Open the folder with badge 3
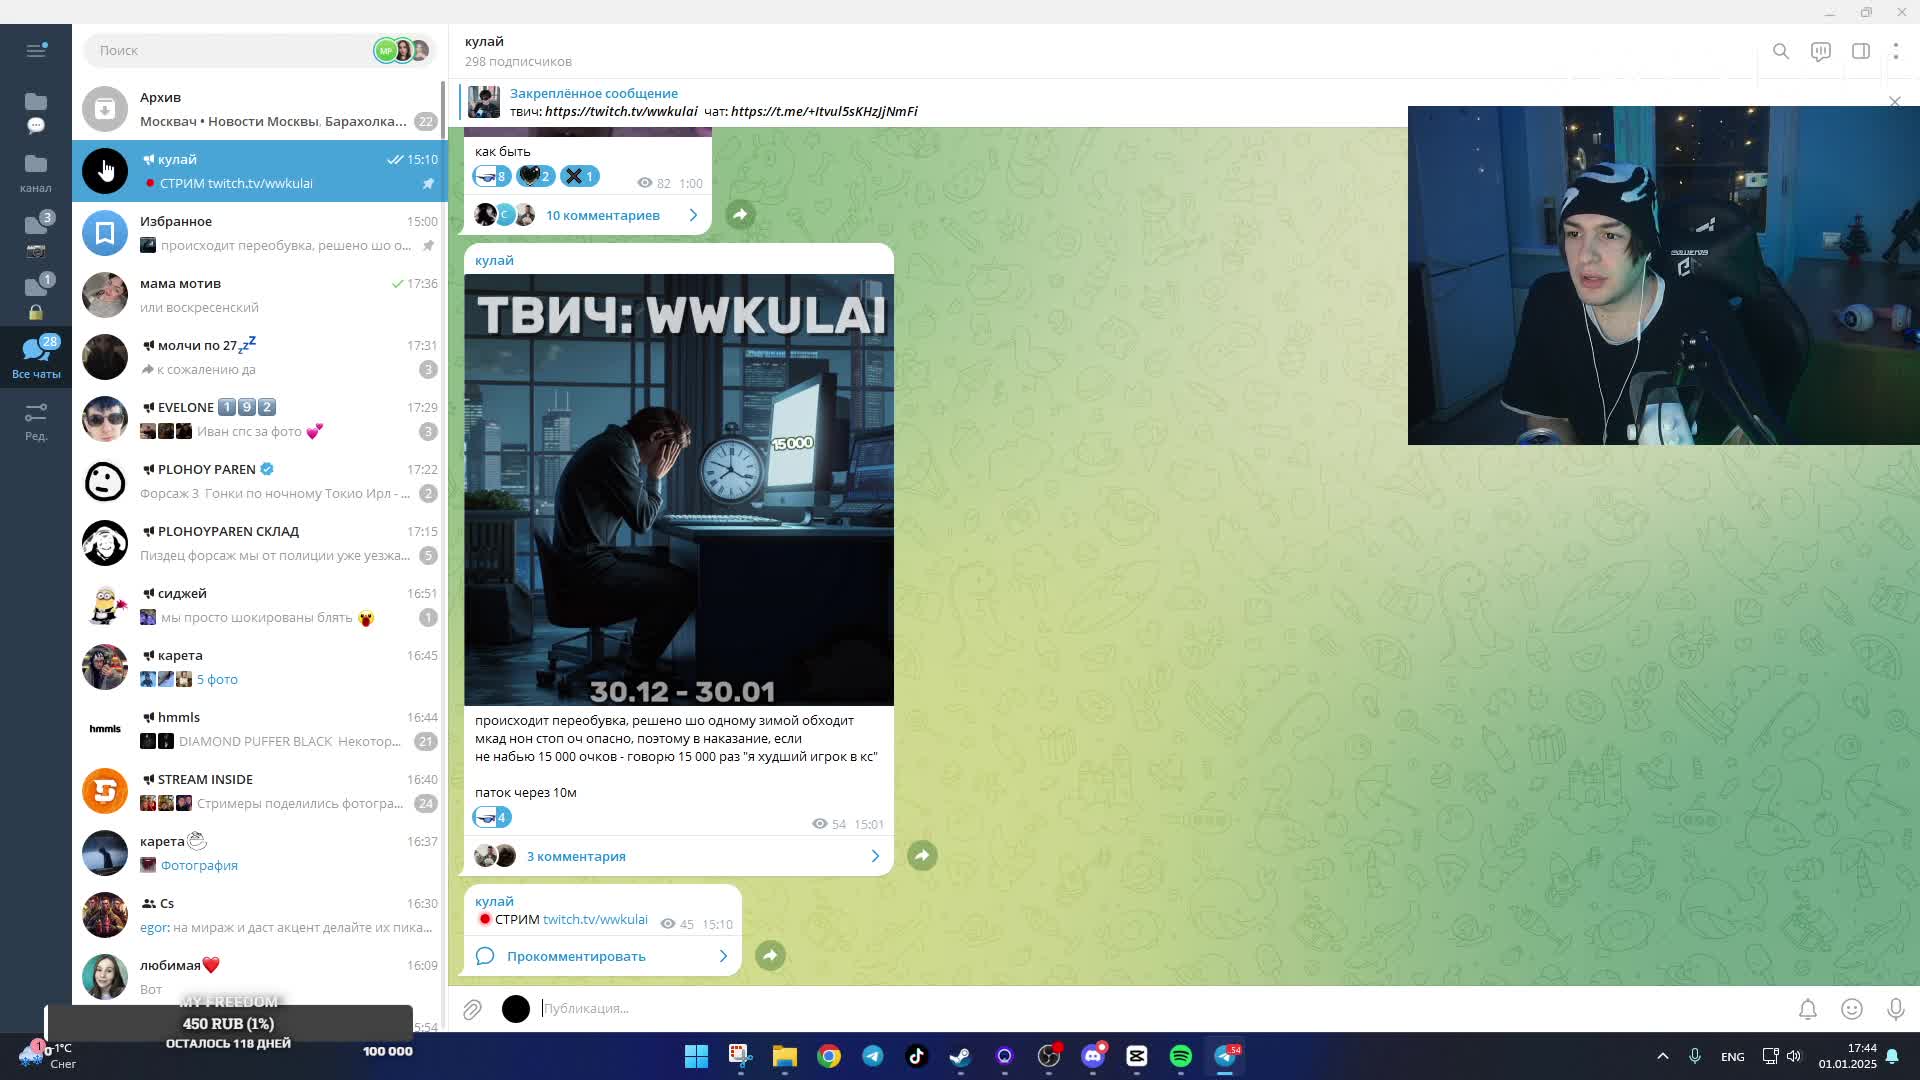The height and width of the screenshot is (1080, 1920). [36, 234]
